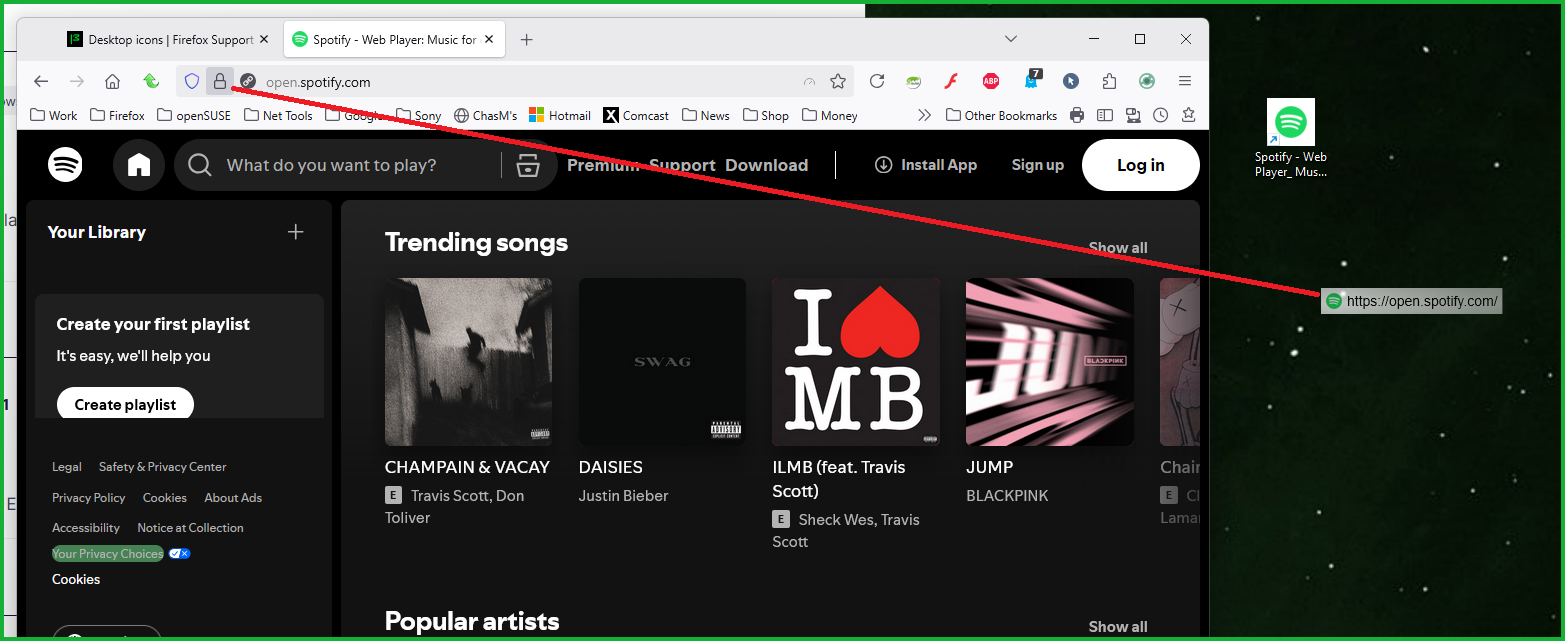
Task: Open the Firefox home page button
Action: 113,82
